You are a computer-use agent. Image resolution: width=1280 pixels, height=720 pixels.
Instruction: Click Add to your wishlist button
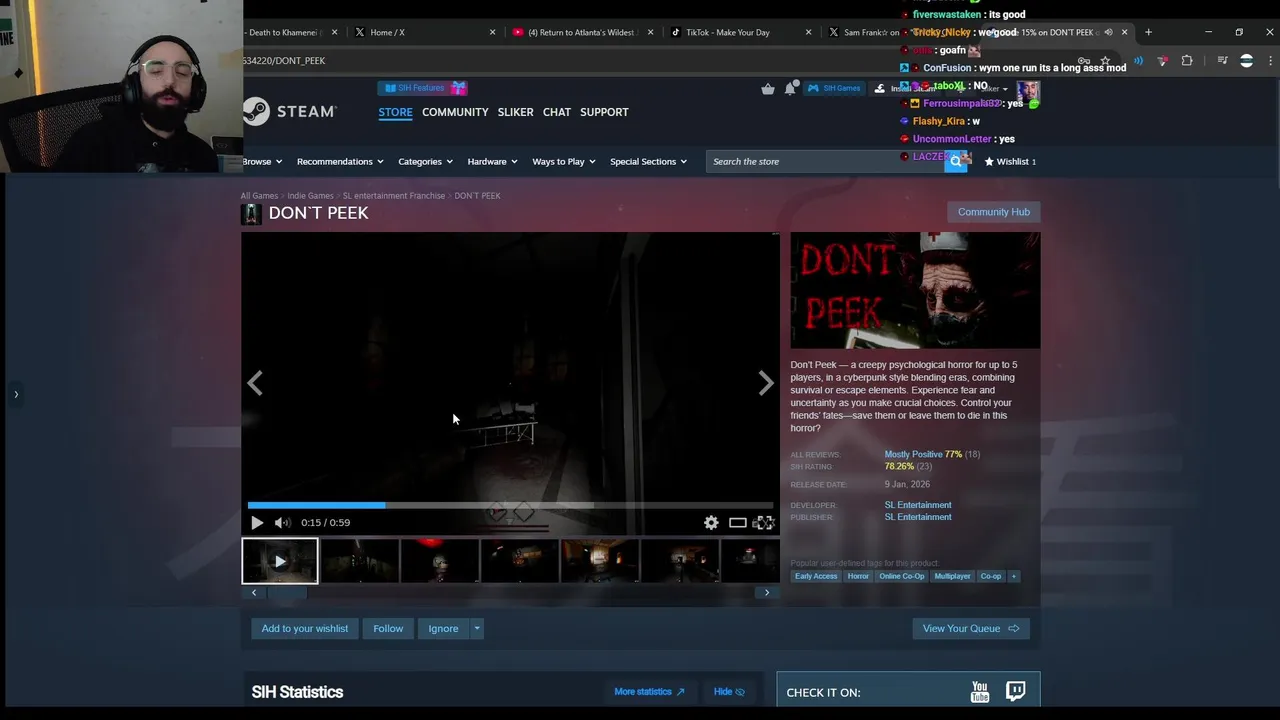click(x=305, y=628)
